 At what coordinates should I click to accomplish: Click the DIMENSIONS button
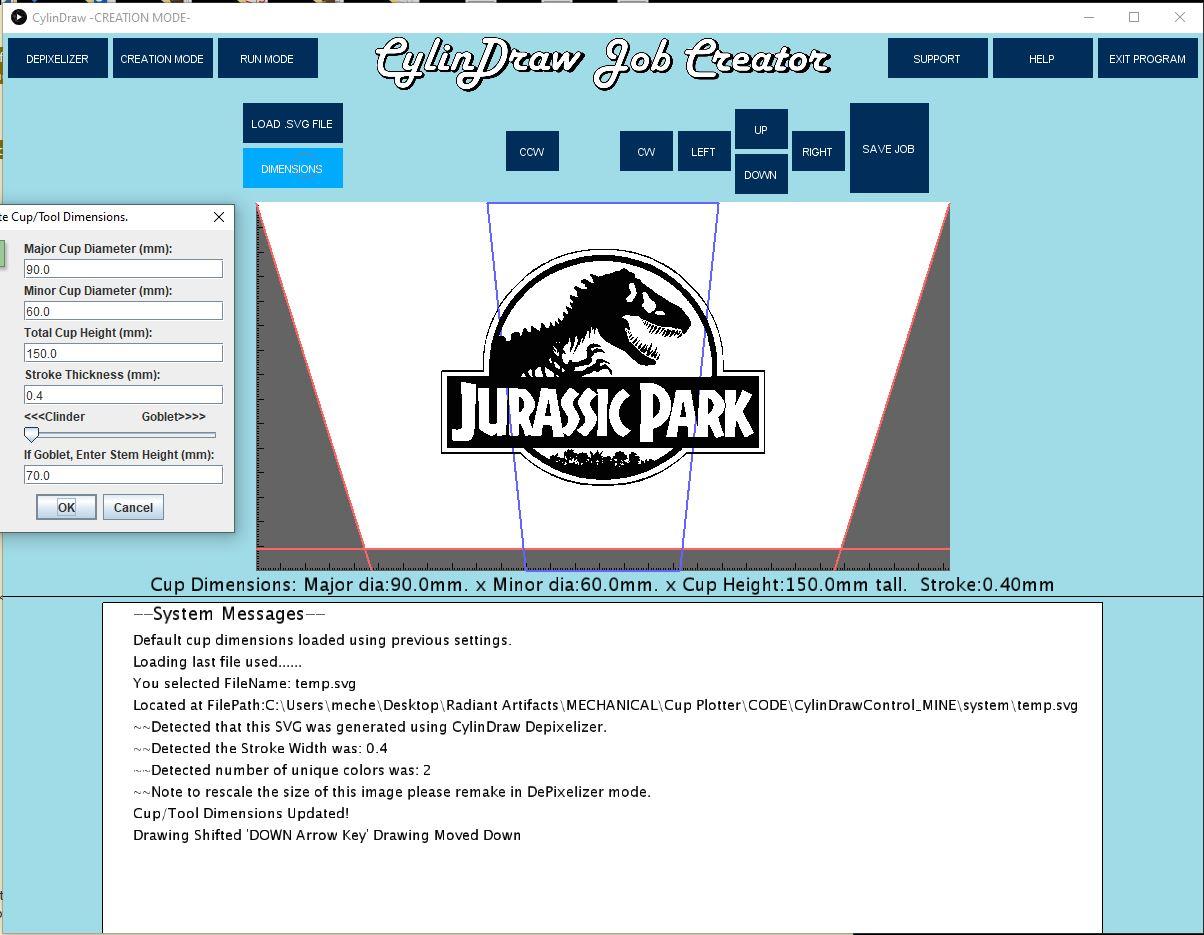click(x=292, y=169)
